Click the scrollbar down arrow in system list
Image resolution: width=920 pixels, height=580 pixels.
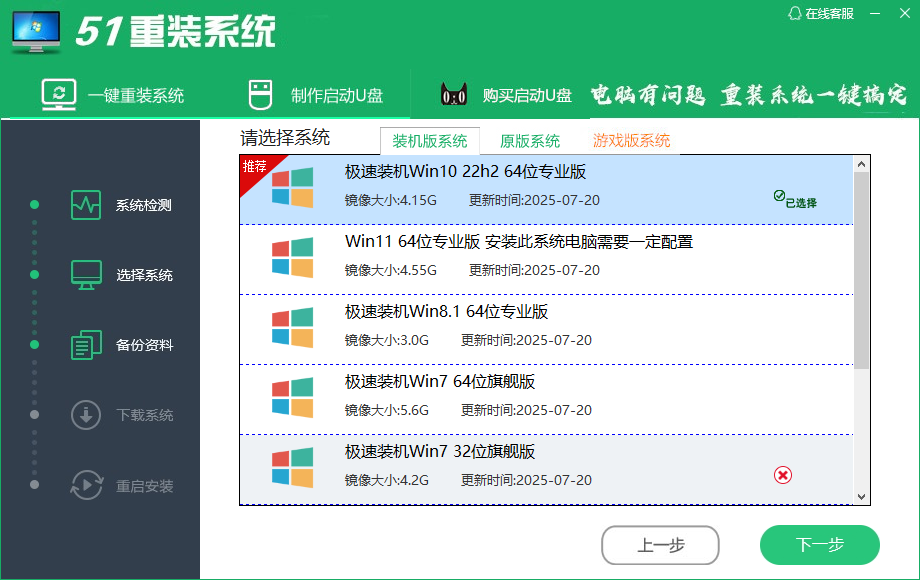(x=862, y=496)
